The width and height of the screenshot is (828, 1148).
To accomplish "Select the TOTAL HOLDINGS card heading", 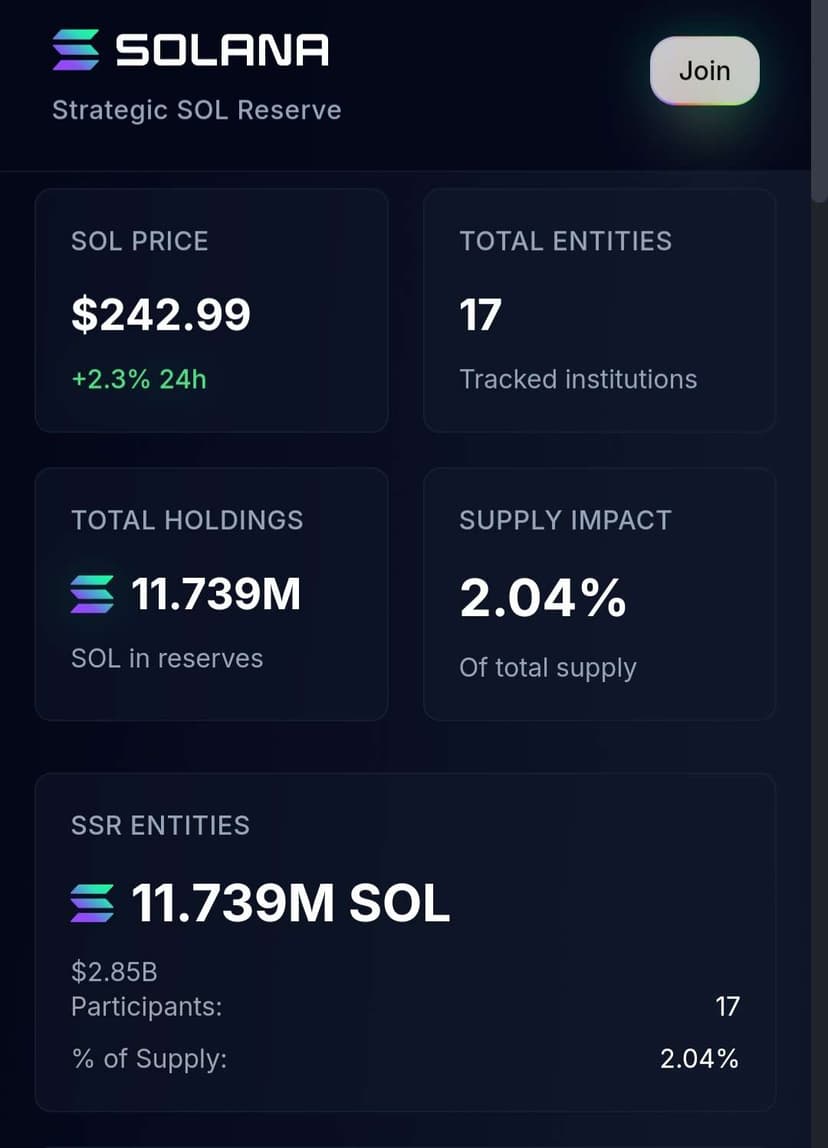I will pos(187,520).
